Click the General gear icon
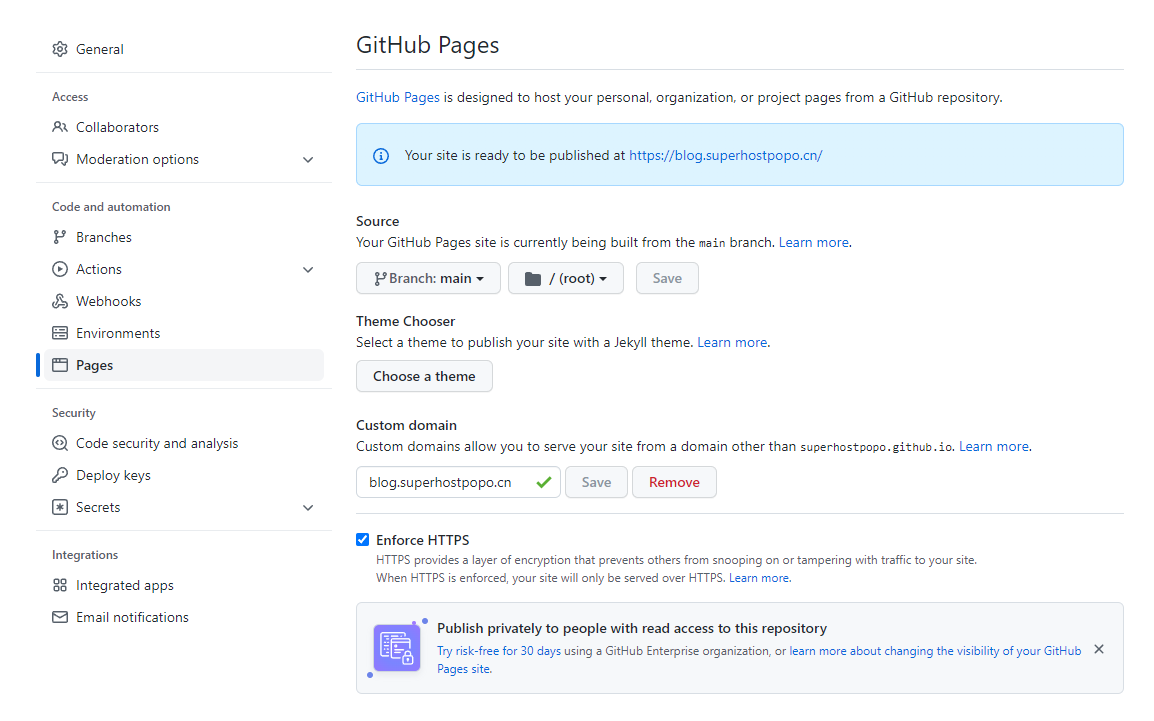Screen dimensions: 1154x721 tap(60, 49)
